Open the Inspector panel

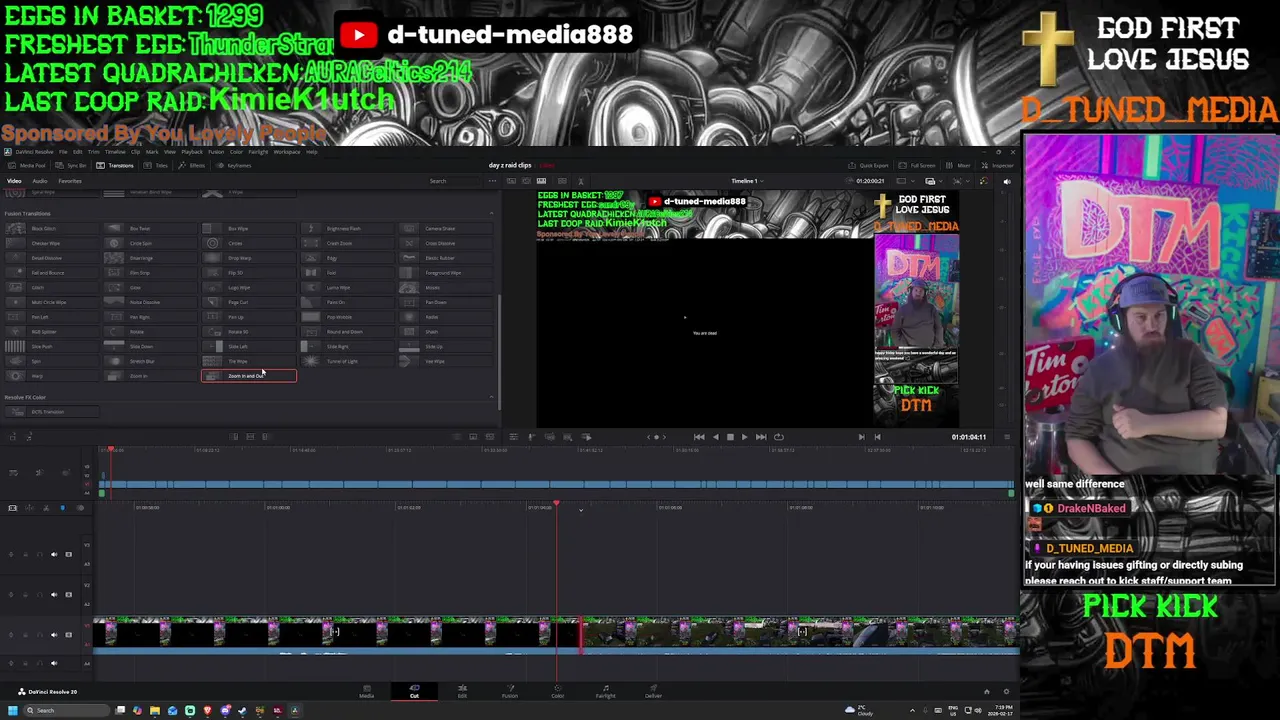[x=998, y=165]
